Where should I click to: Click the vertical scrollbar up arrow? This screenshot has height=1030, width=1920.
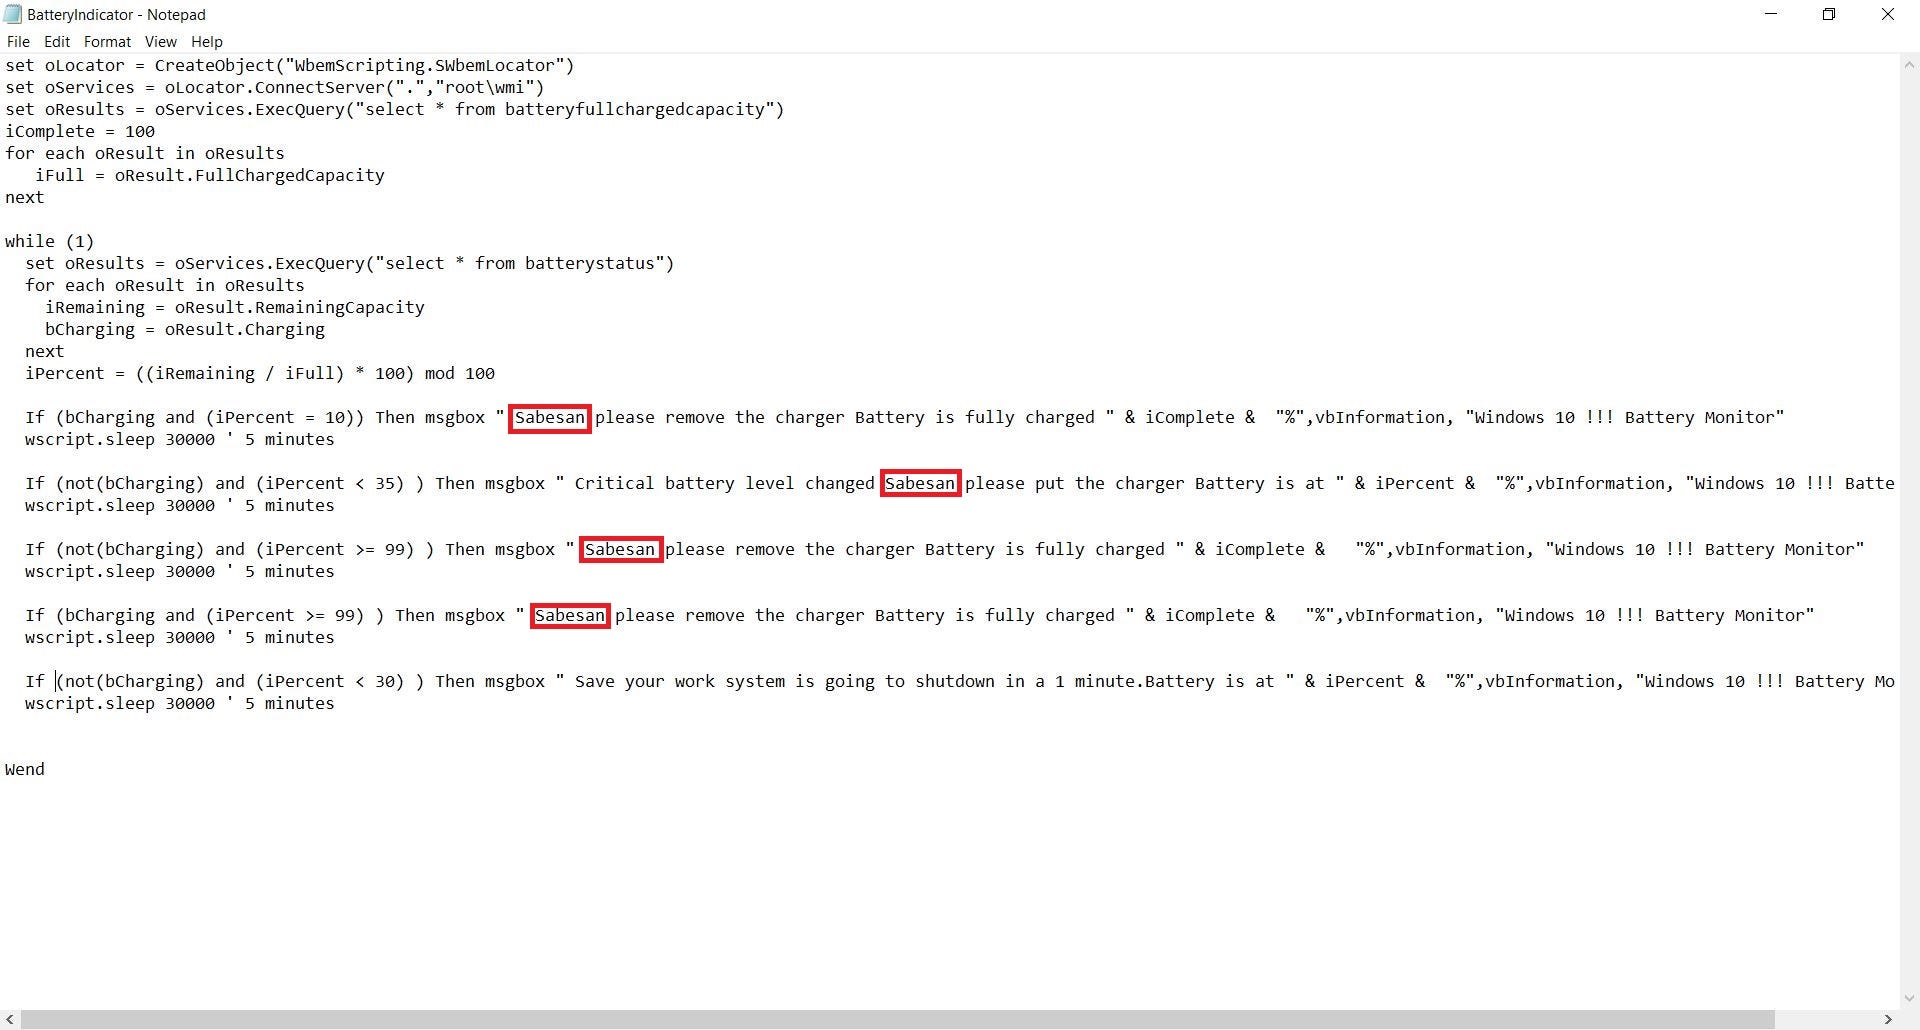pyautogui.click(x=1909, y=64)
